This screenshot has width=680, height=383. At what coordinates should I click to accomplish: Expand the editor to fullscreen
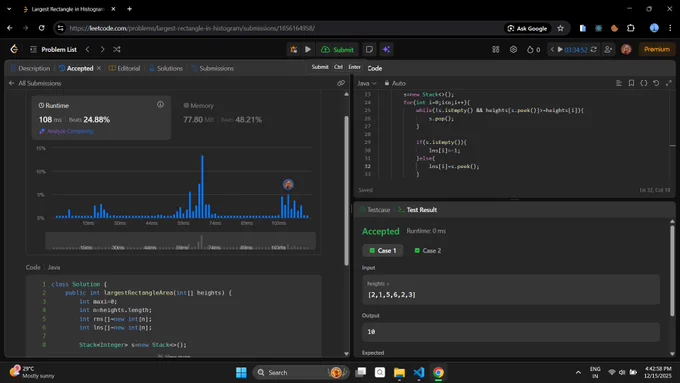(668, 83)
